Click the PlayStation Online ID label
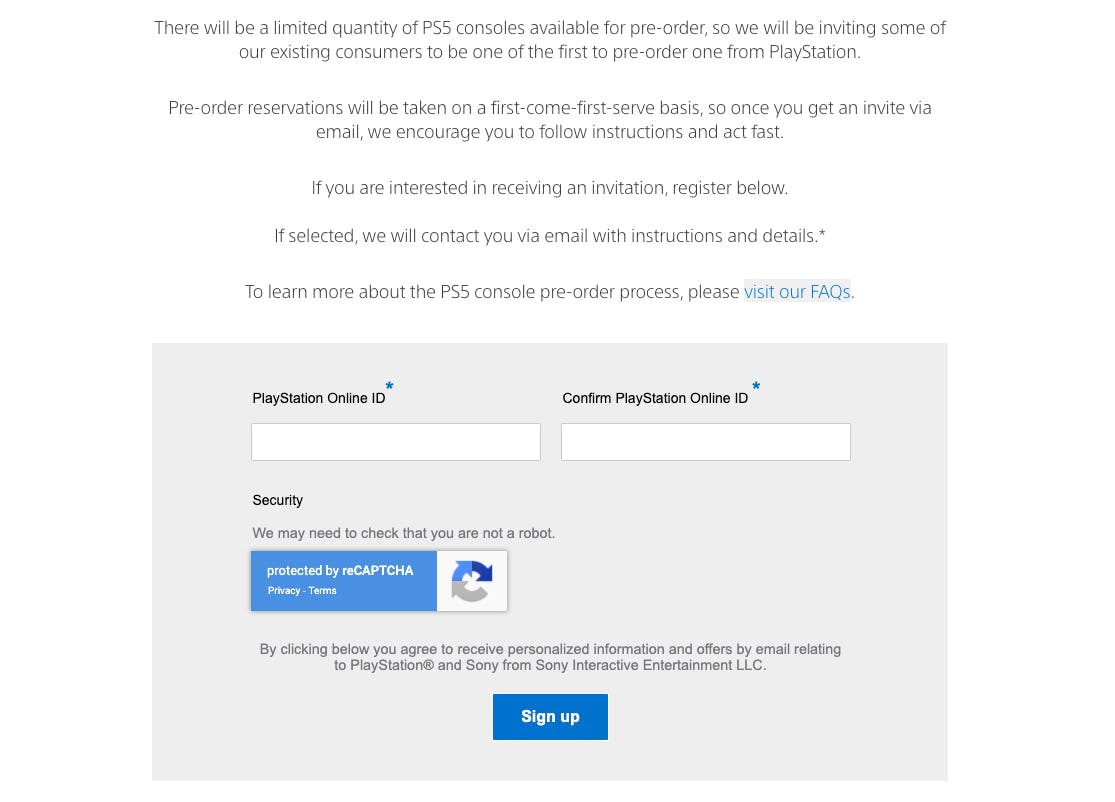 tap(319, 398)
